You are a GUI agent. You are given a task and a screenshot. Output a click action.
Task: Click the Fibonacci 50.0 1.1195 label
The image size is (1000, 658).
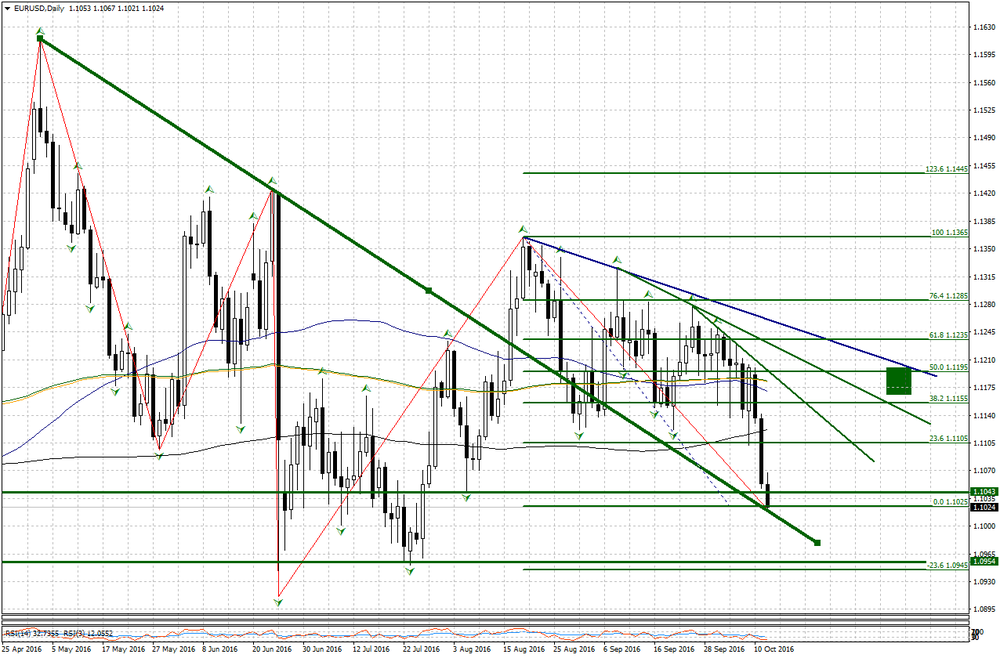coord(948,367)
